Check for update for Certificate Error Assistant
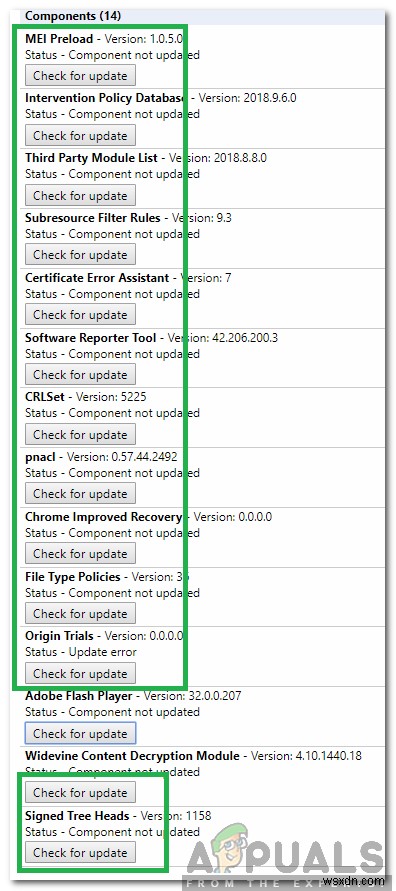 (80, 315)
